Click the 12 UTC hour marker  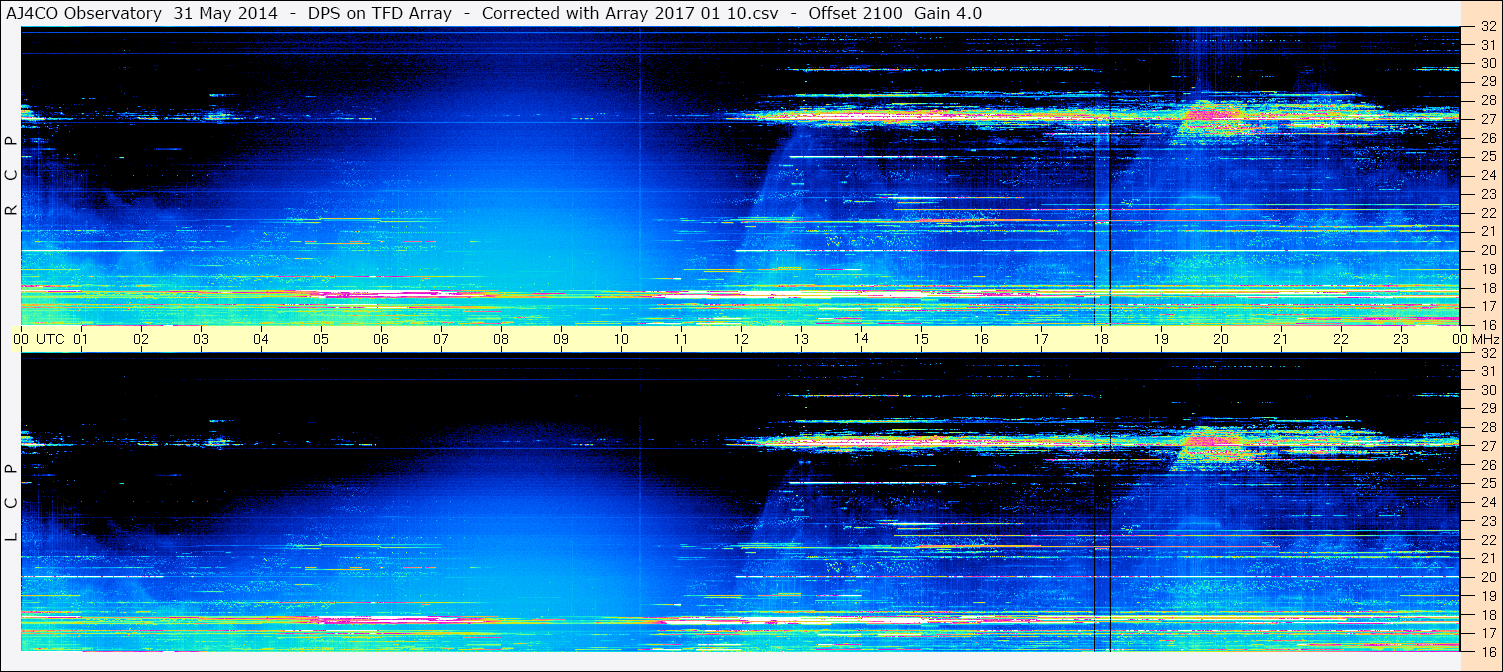coord(741,339)
